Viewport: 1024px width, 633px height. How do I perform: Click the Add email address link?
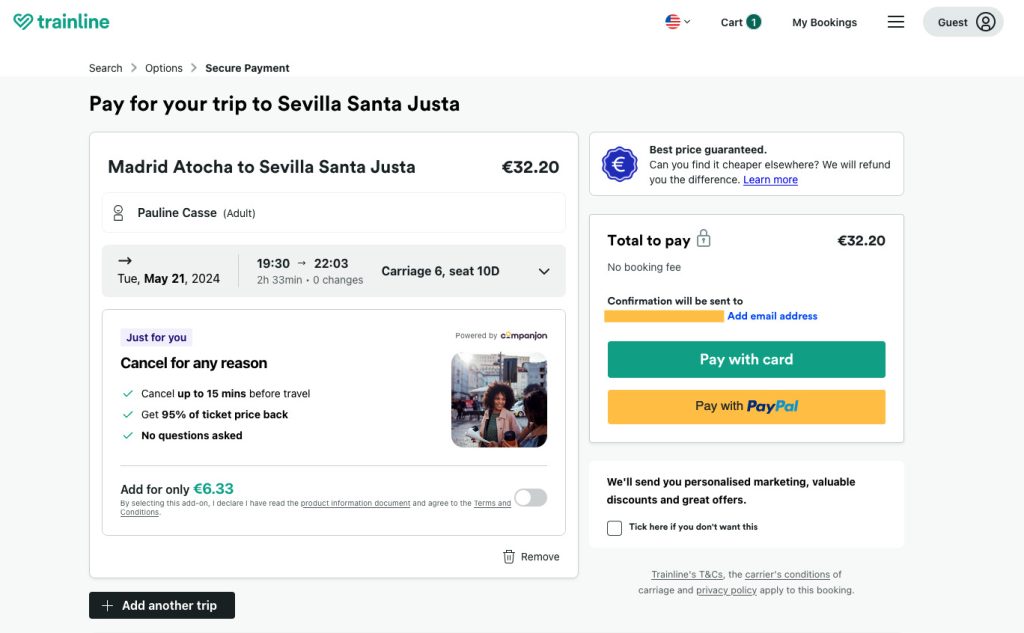772,316
